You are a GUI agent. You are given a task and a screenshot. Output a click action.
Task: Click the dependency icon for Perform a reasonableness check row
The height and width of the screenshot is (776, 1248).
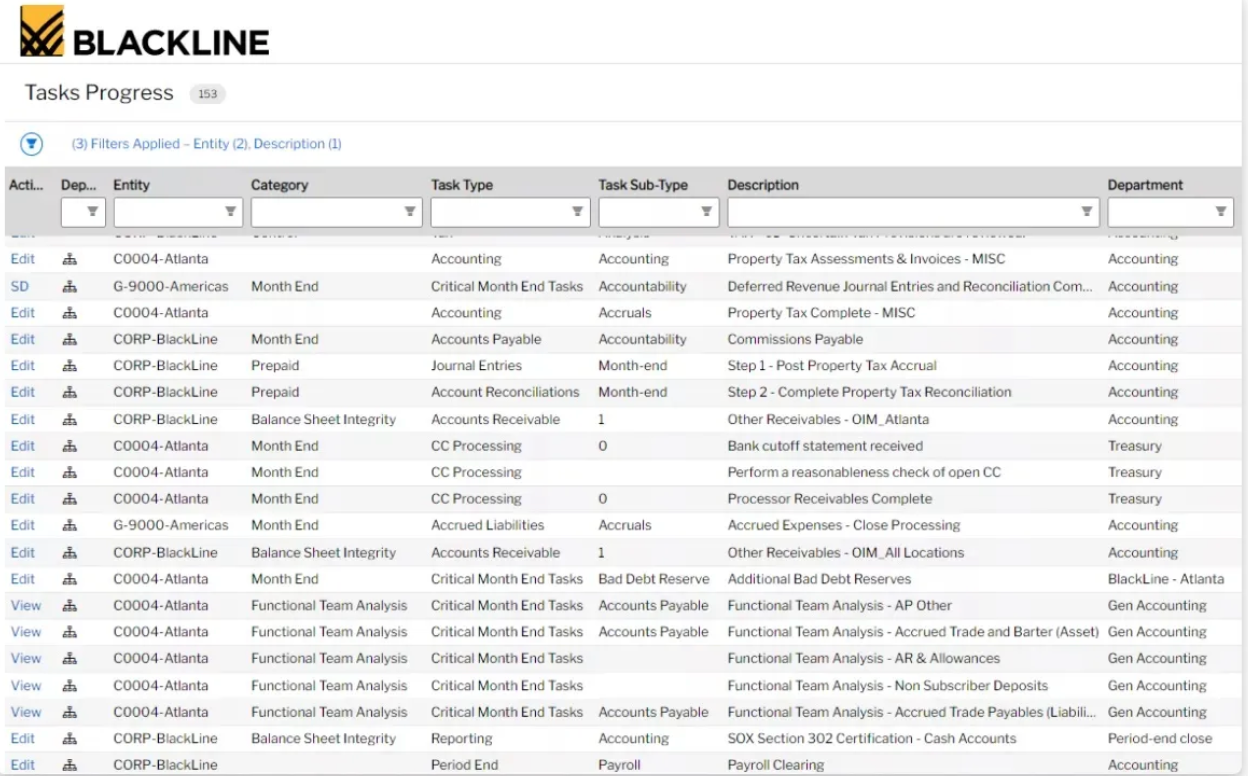70,472
